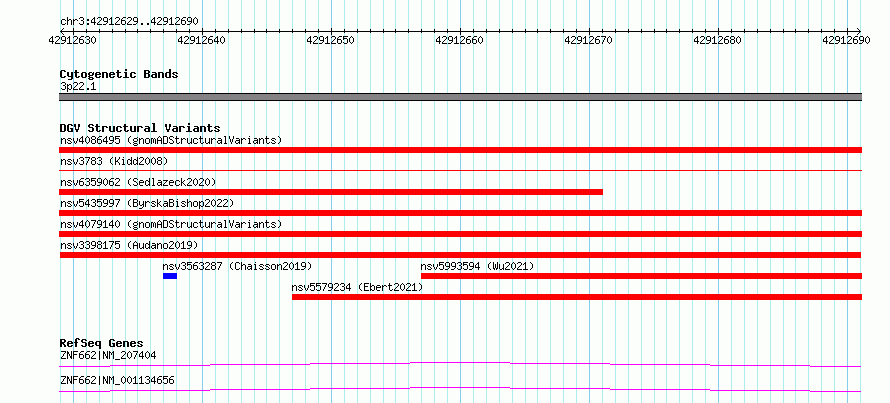Click the nsv5435997 (ByrskaBishop2022) label
The image size is (890, 403).
tap(146, 203)
